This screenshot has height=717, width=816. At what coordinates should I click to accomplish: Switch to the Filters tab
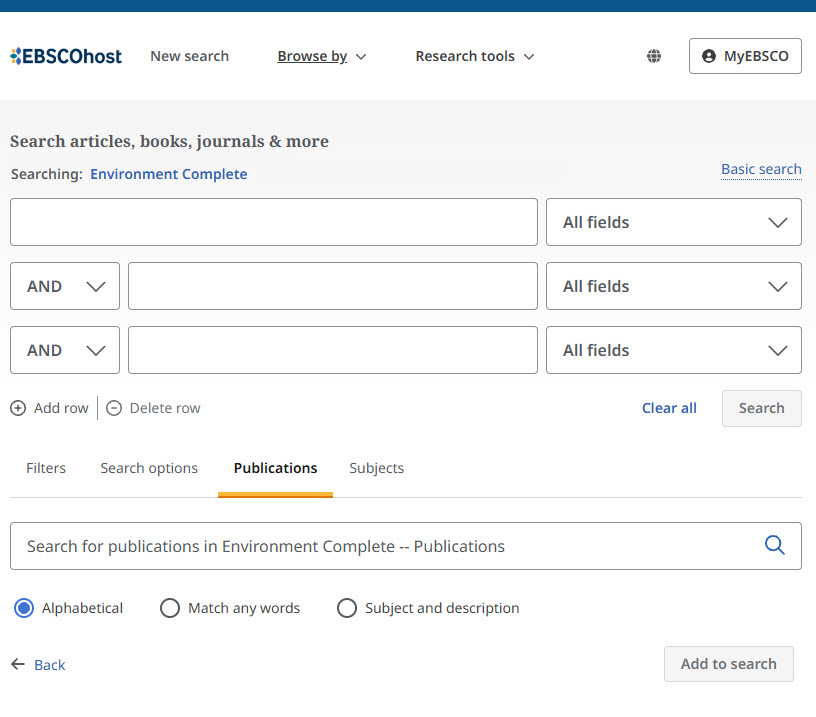[x=46, y=468]
